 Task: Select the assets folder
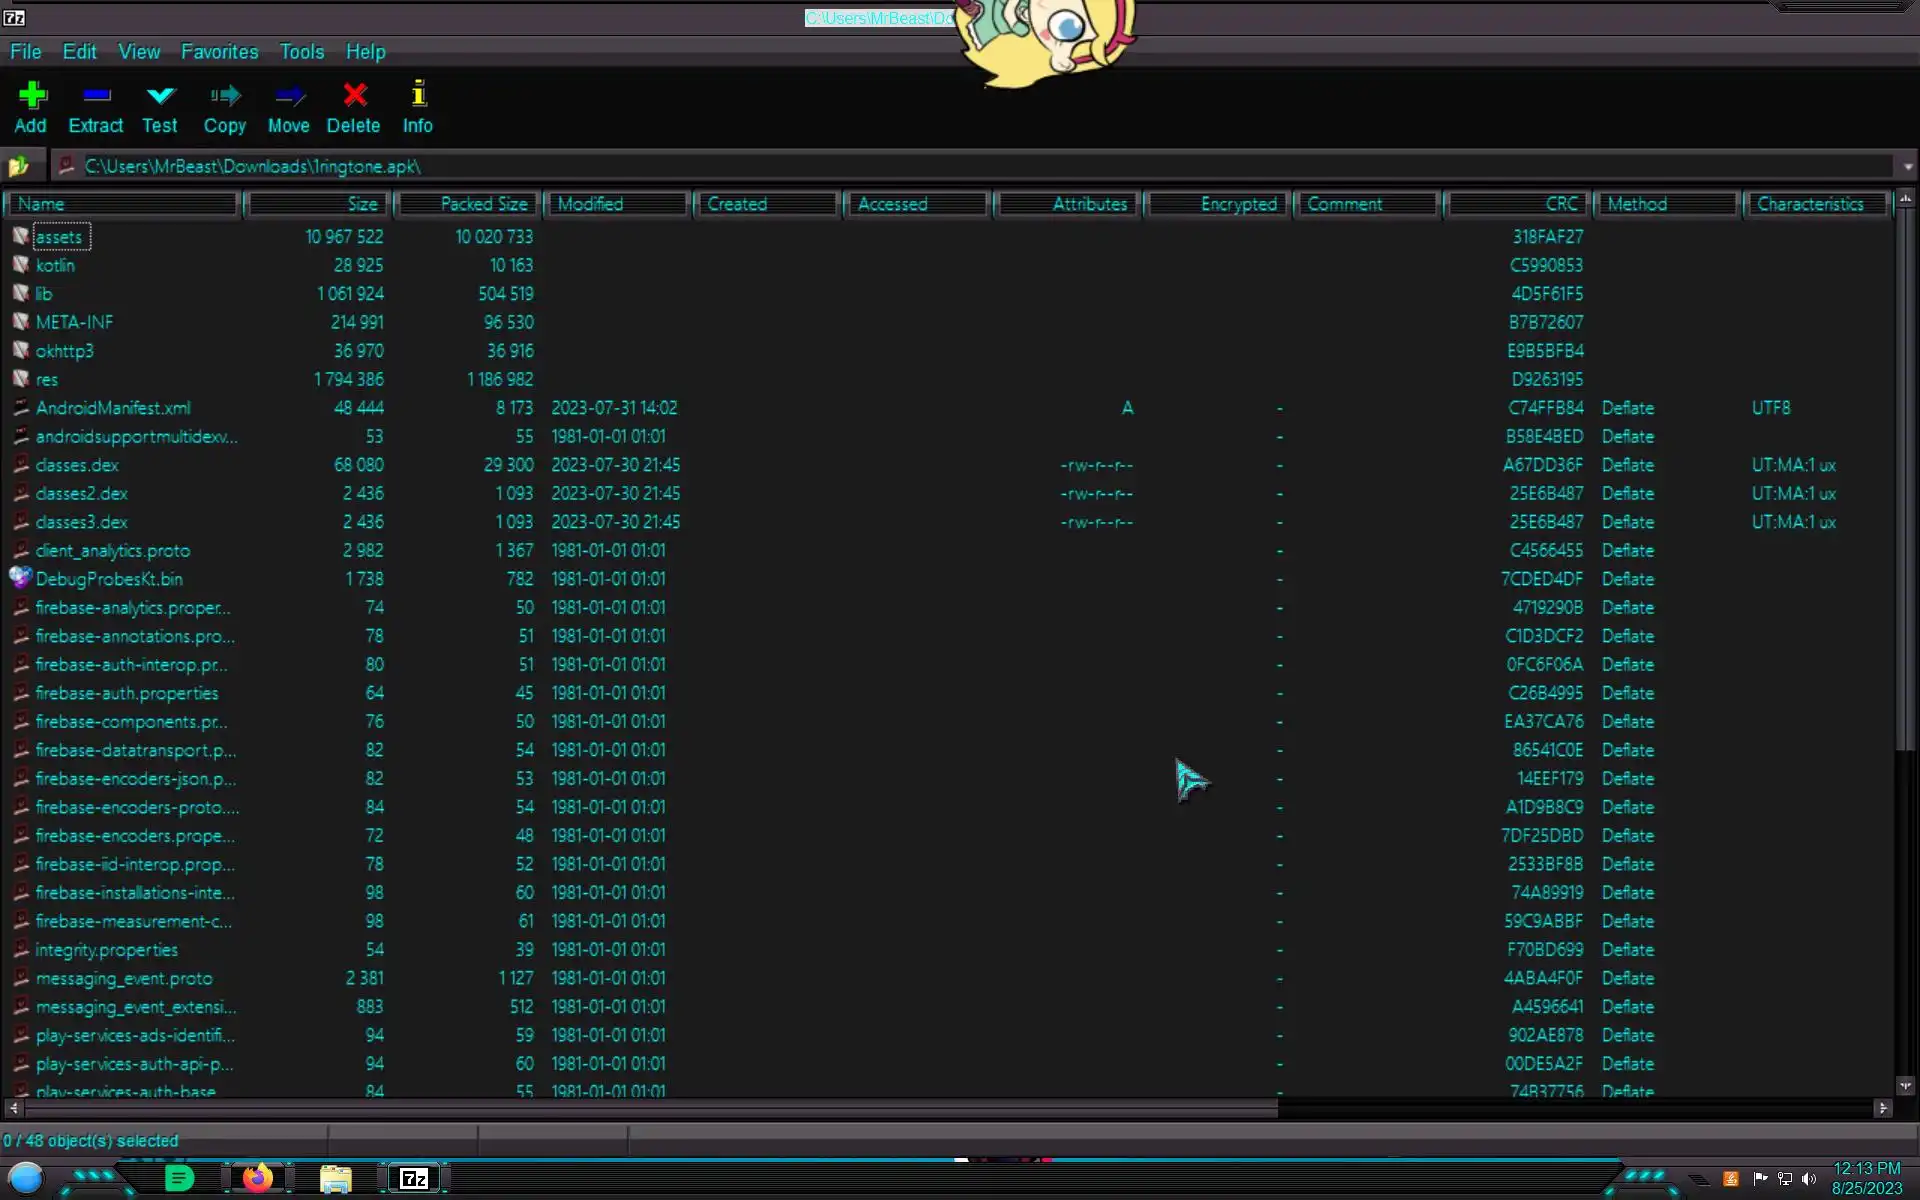tap(59, 237)
